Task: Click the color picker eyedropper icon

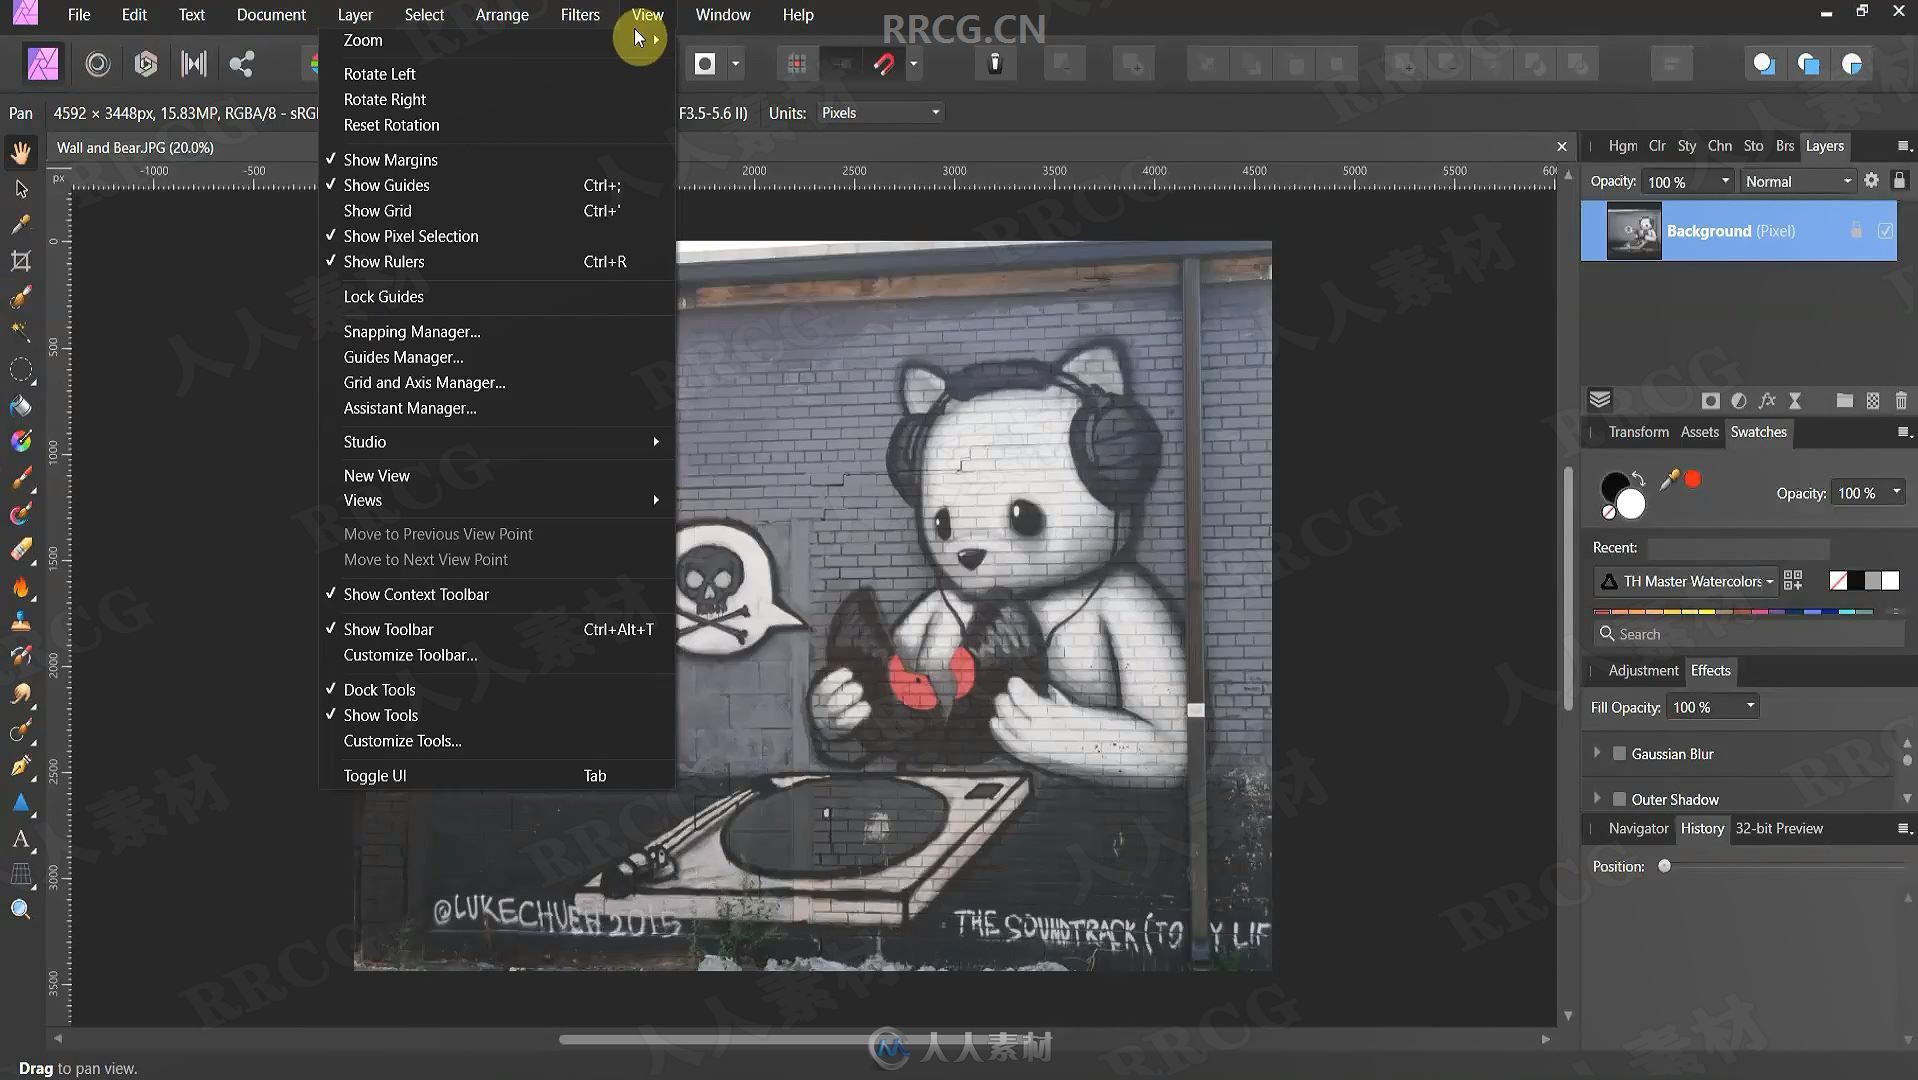Action: pos(1669,480)
